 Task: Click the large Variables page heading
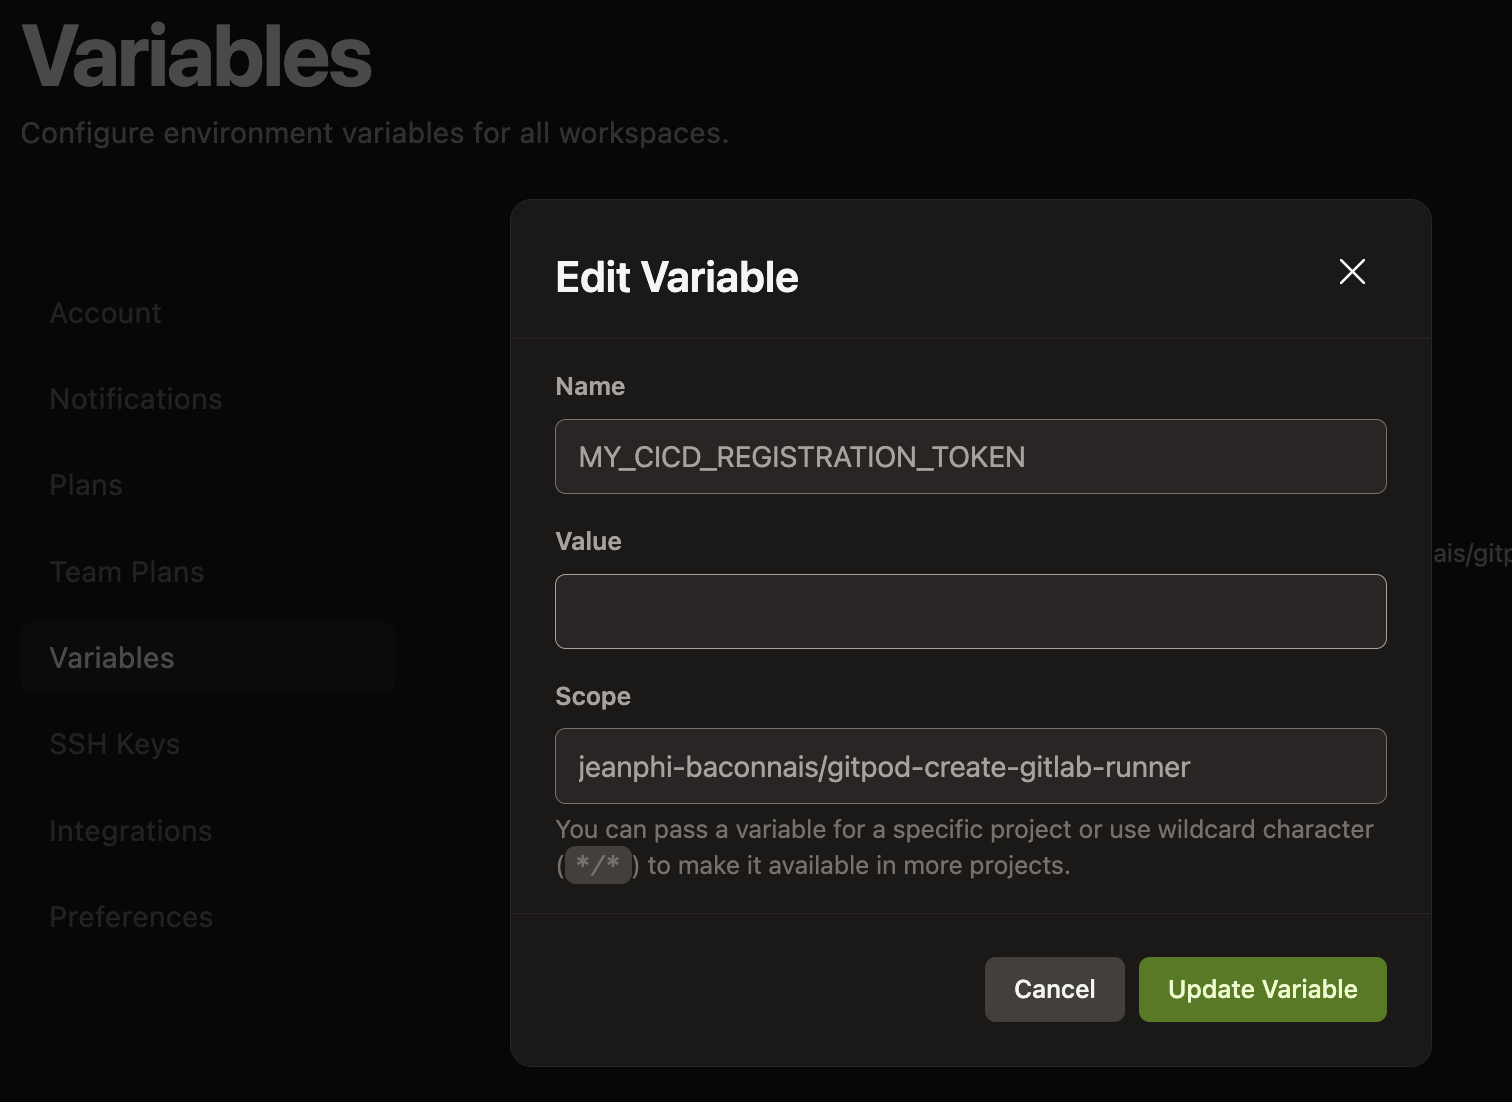197,56
